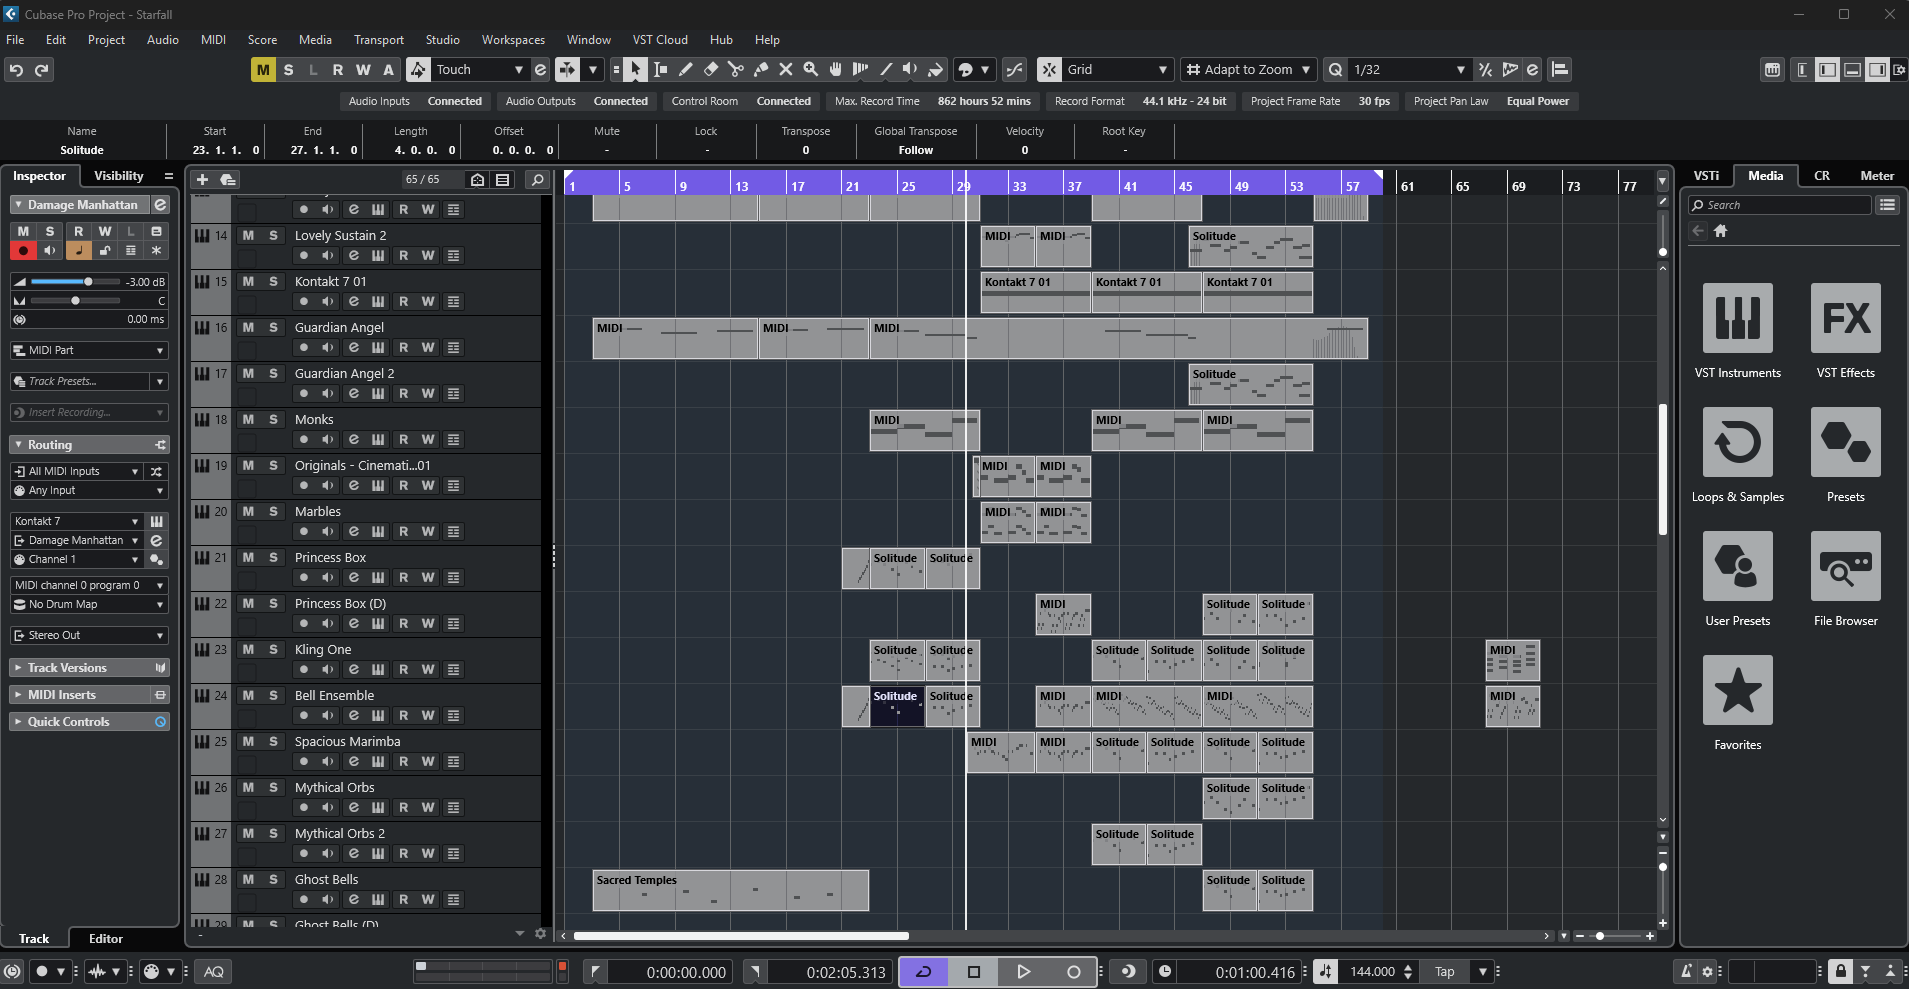Open VST Effects in Media rack
This screenshot has width=1909, height=989.
coord(1846,318)
